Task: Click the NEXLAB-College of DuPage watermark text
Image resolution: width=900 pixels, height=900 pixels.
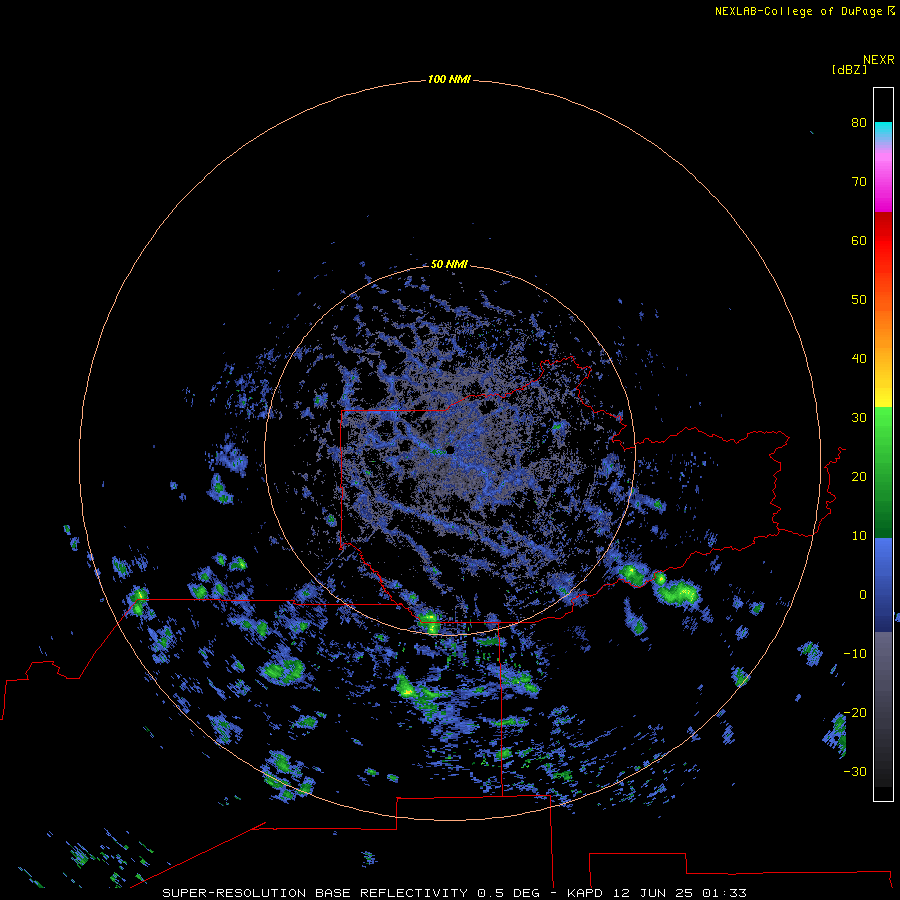Action: [x=804, y=11]
